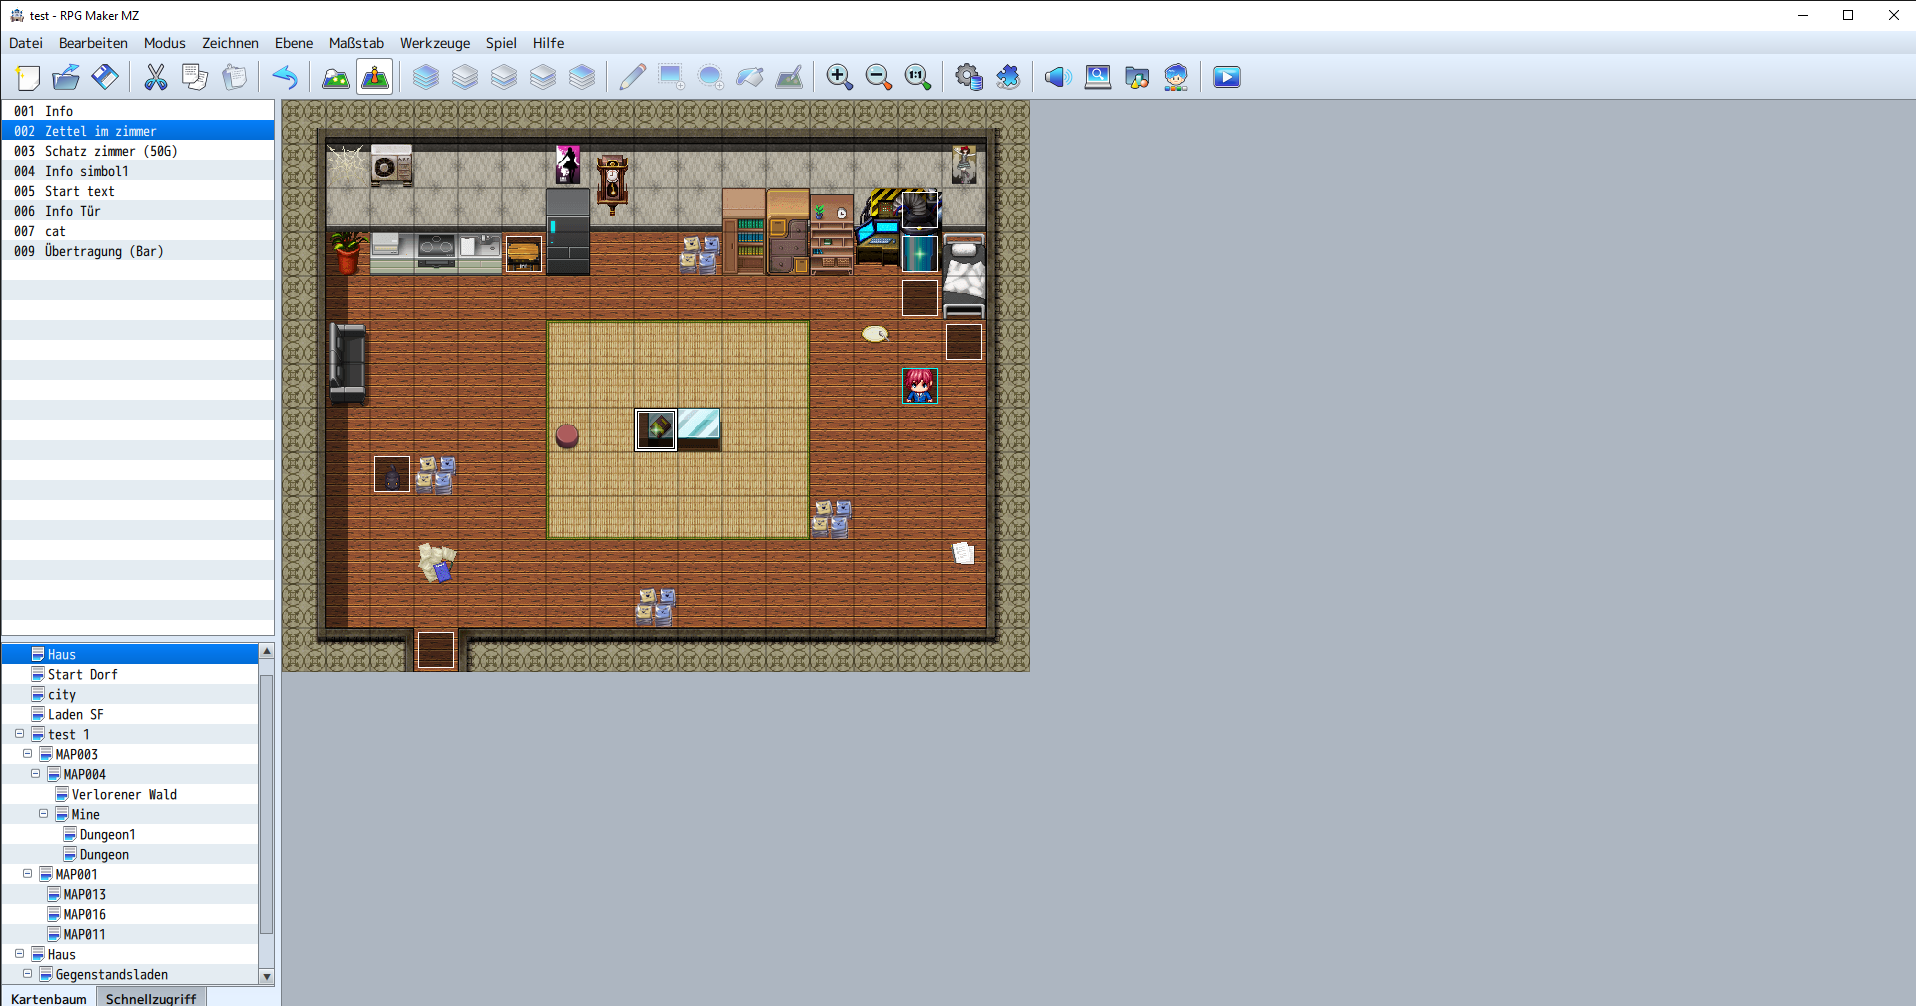Viewport: 1916px width, 1006px height.
Task: Click the Zoom In magnifier
Action: pos(839,77)
